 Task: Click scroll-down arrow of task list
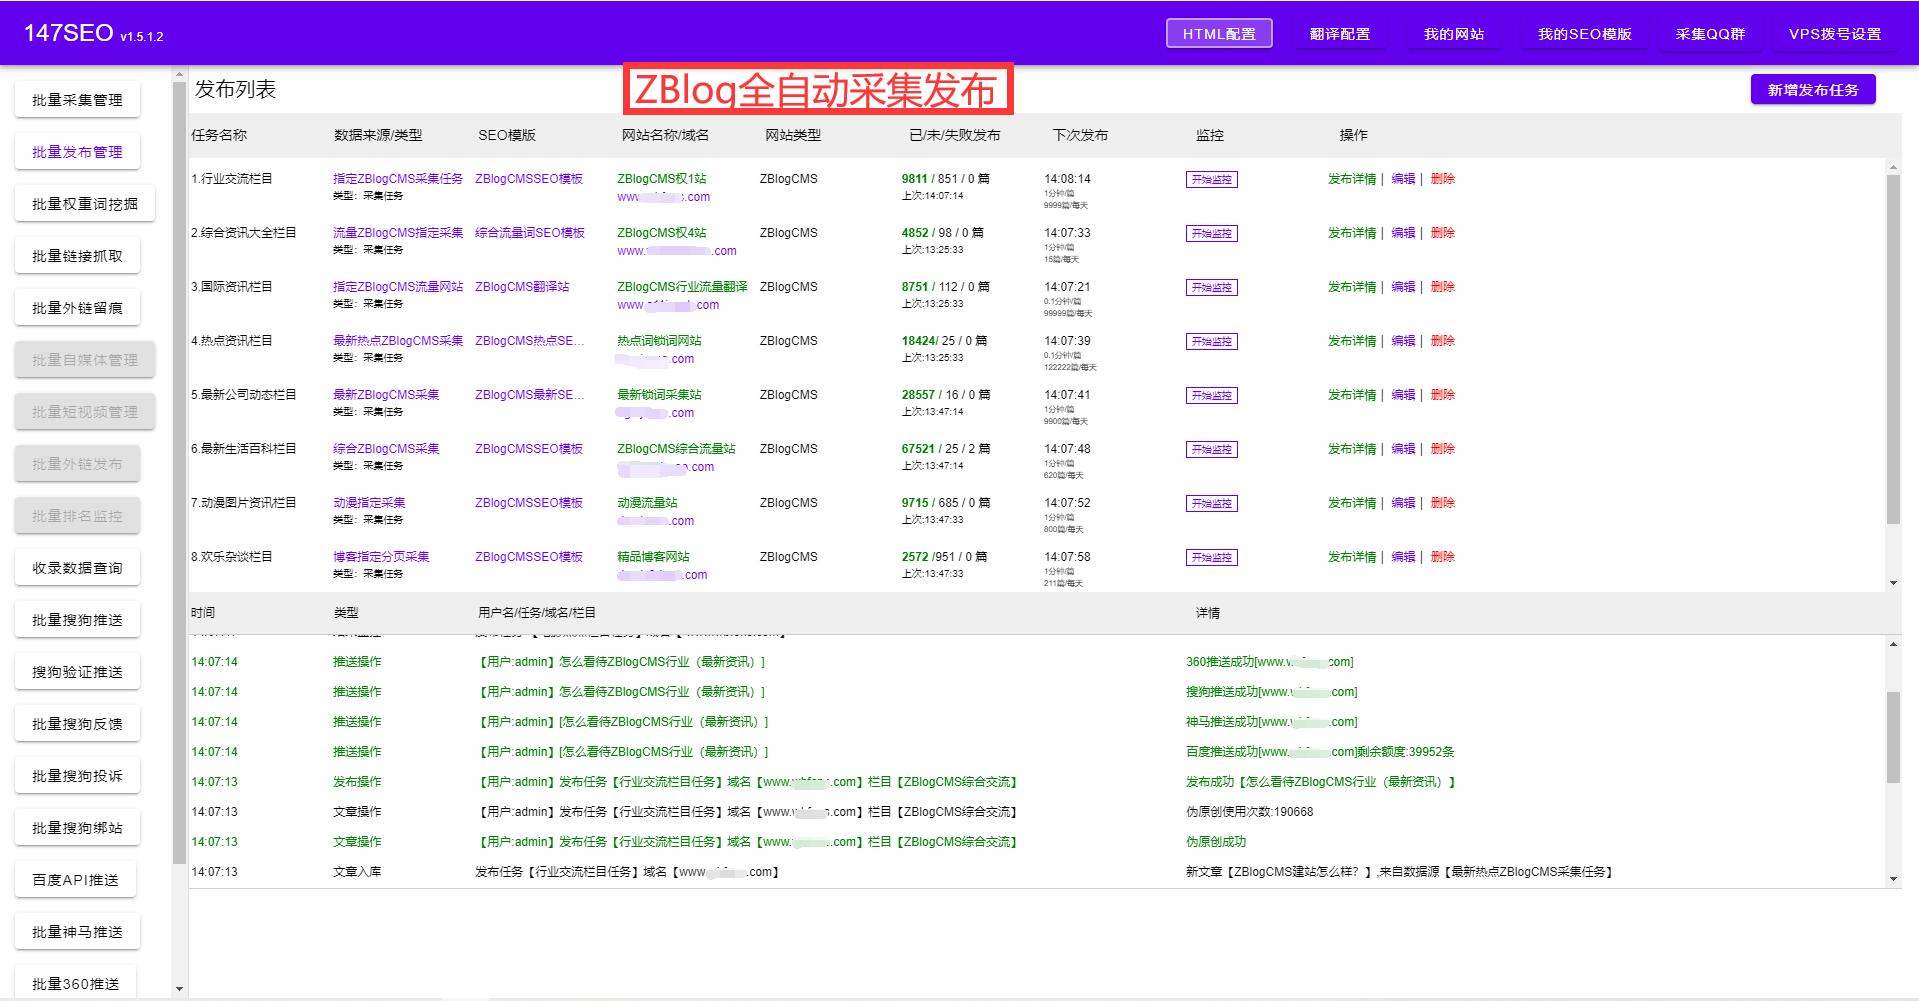(1893, 583)
